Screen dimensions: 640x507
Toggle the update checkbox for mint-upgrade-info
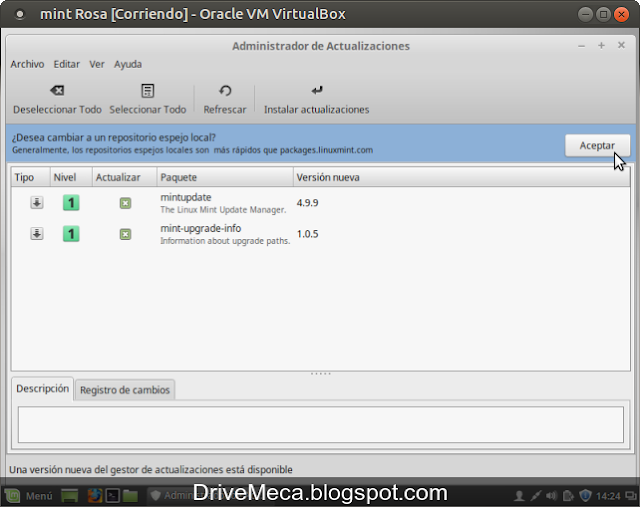tap(125, 234)
